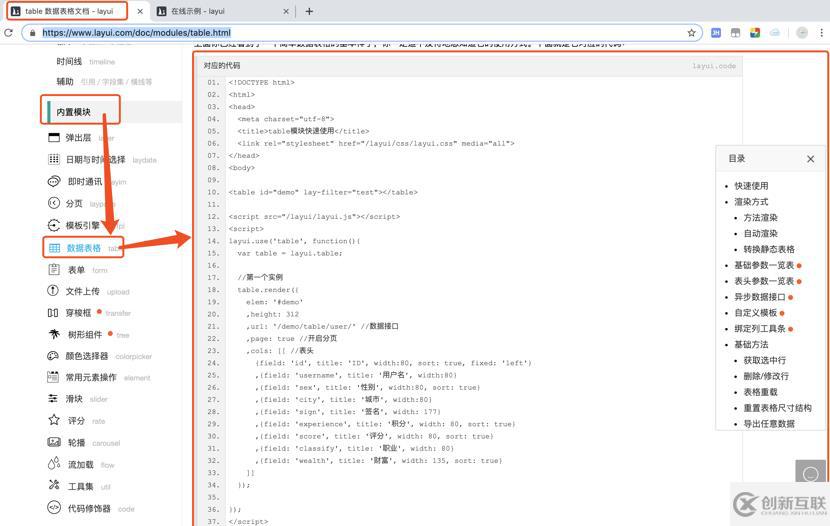Click code line 10 table id="demo"
This screenshot has width=830, height=526.
point(323,192)
